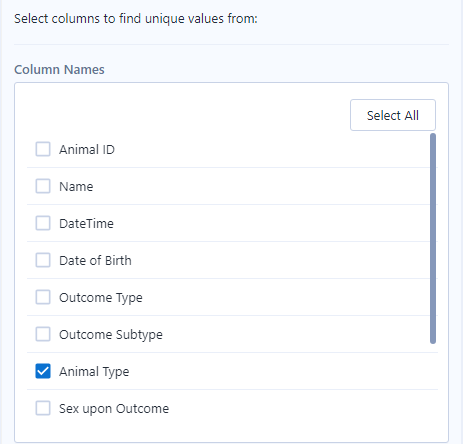Image resolution: width=463 pixels, height=444 pixels.
Task: Enable the Outcome Subtype checkbox
Action: click(x=43, y=334)
